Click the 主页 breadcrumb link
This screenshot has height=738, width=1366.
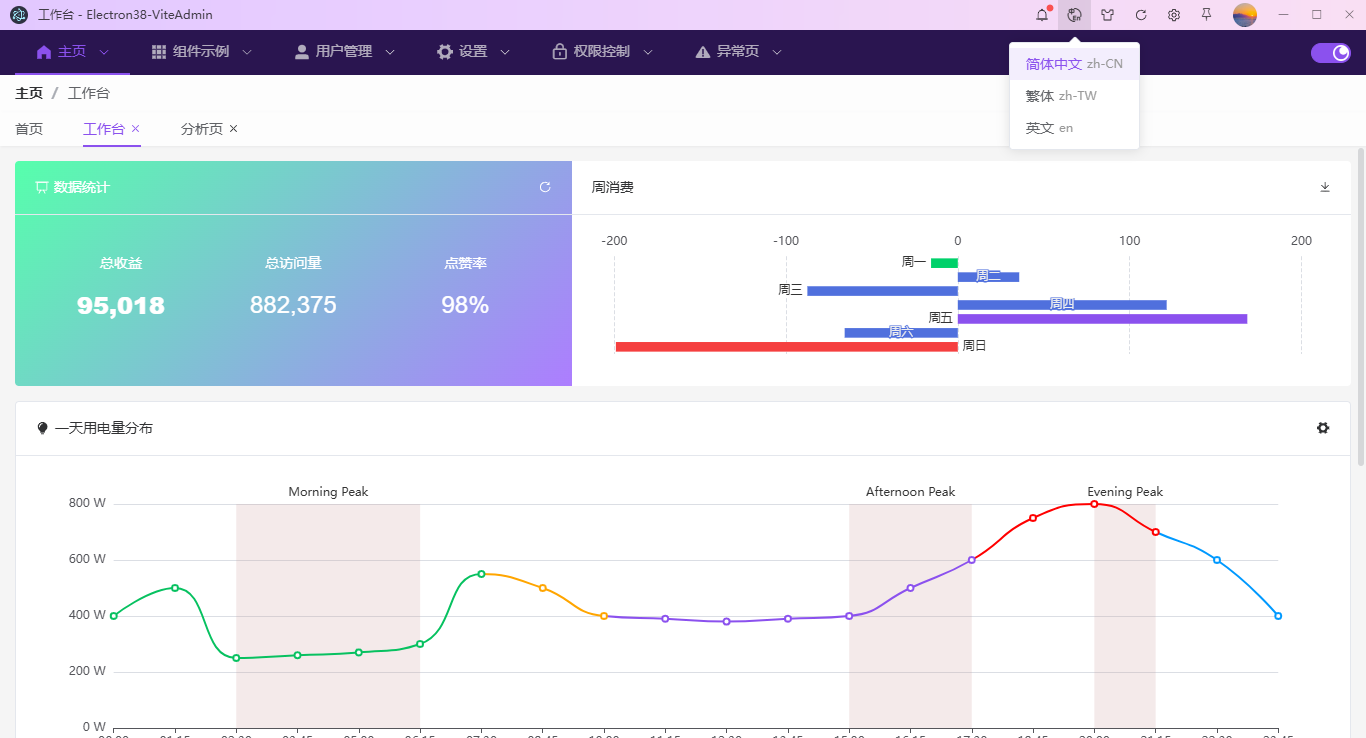click(x=29, y=92)
